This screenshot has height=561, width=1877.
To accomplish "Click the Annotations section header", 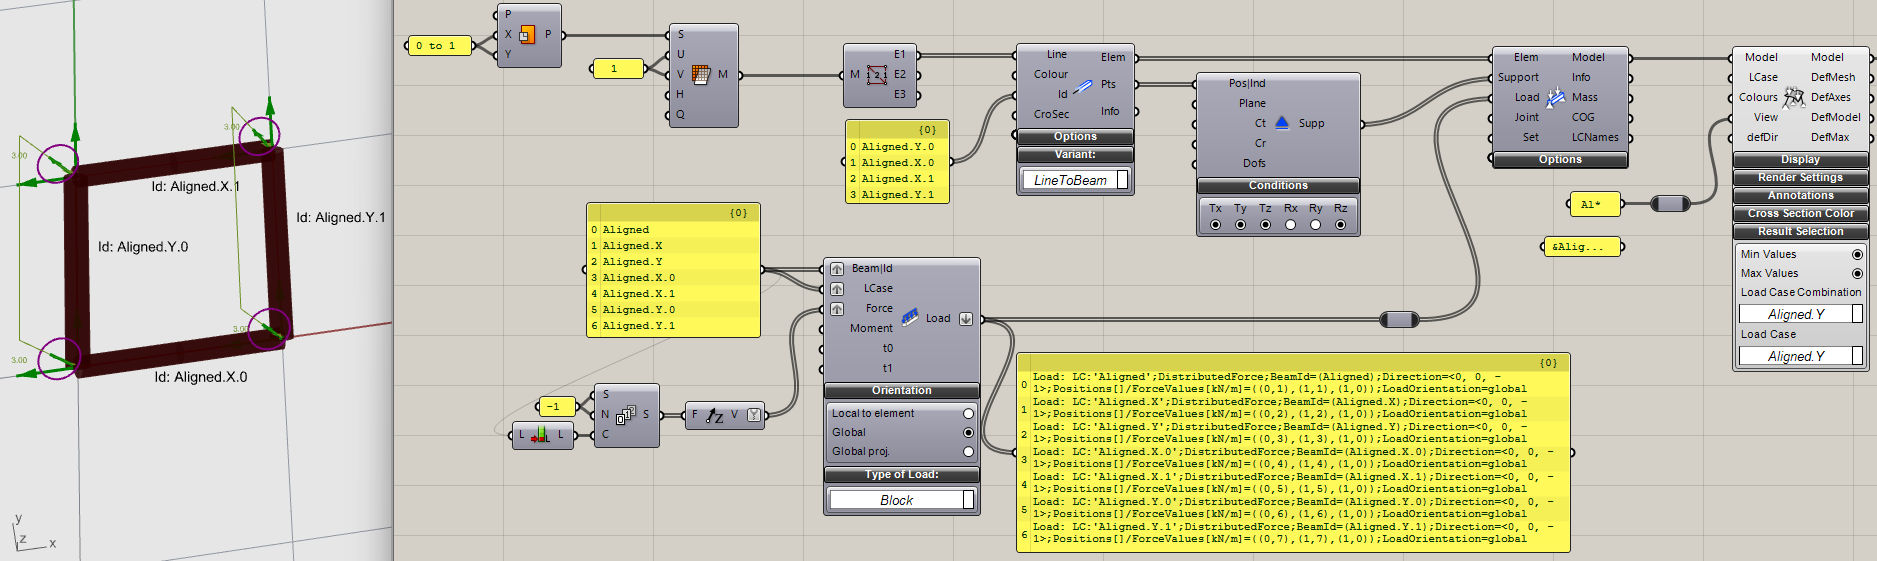I will 1800,196.
